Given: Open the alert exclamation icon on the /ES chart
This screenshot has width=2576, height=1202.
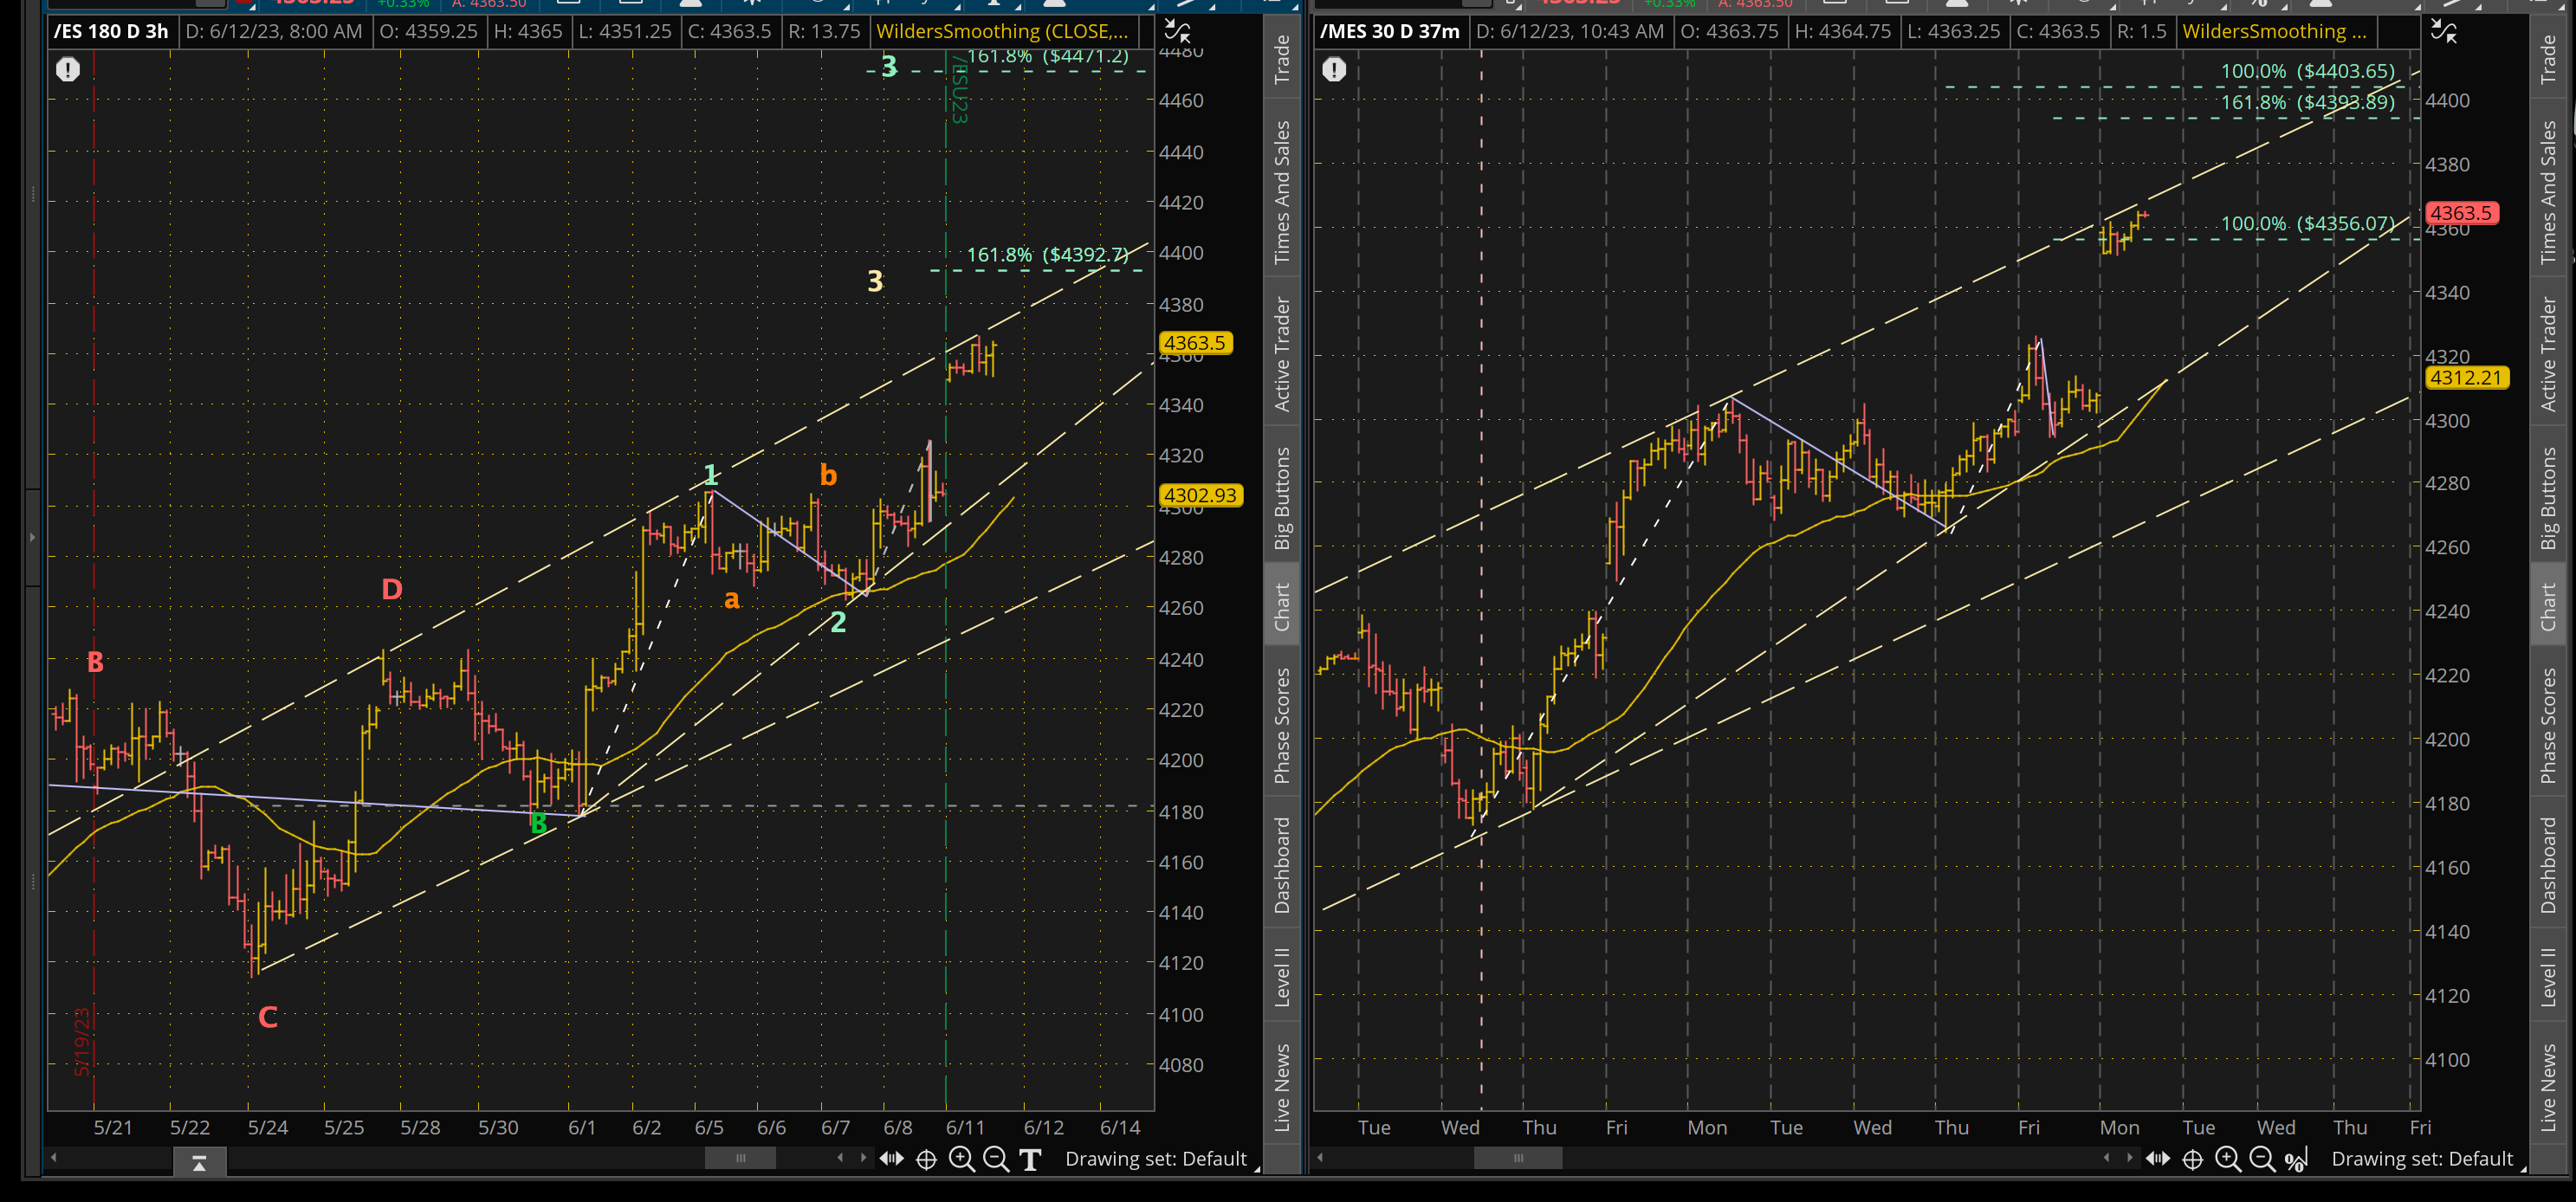Looking at the screenshot, I should [67, 69].
